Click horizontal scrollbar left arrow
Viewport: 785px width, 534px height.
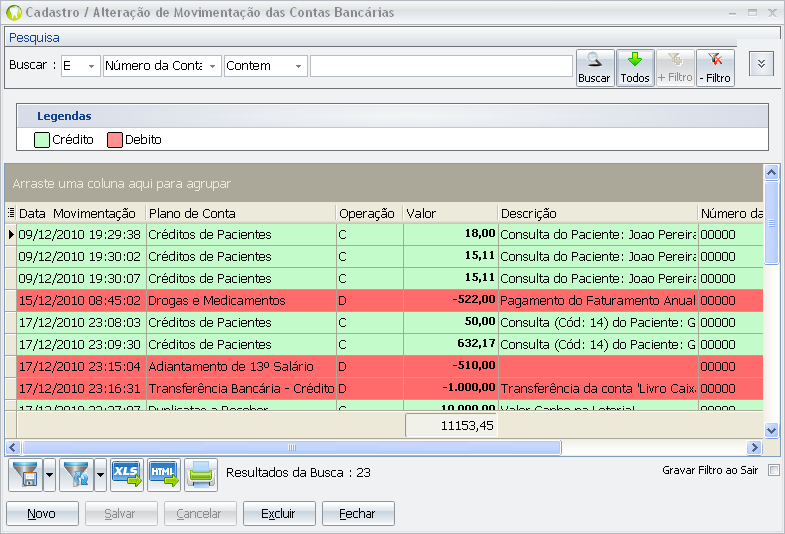[x=14, y=447]
